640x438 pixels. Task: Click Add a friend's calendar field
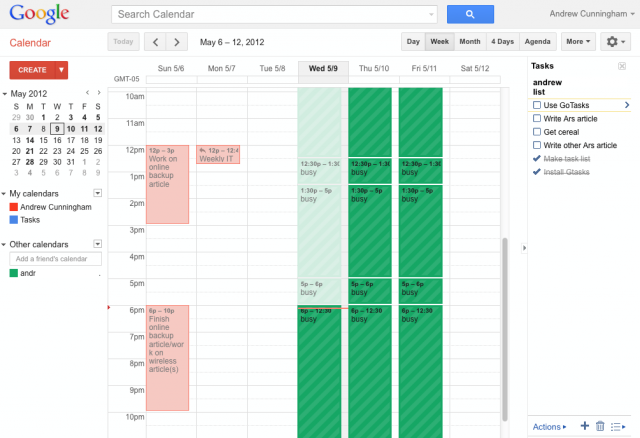coord(56,259)
